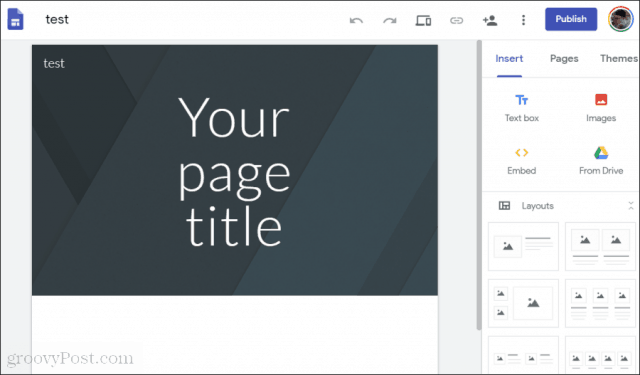Viewport: 640px width, 375px height.
Task: Open the three-dot More menu
Action: click(x=523, y=20)
